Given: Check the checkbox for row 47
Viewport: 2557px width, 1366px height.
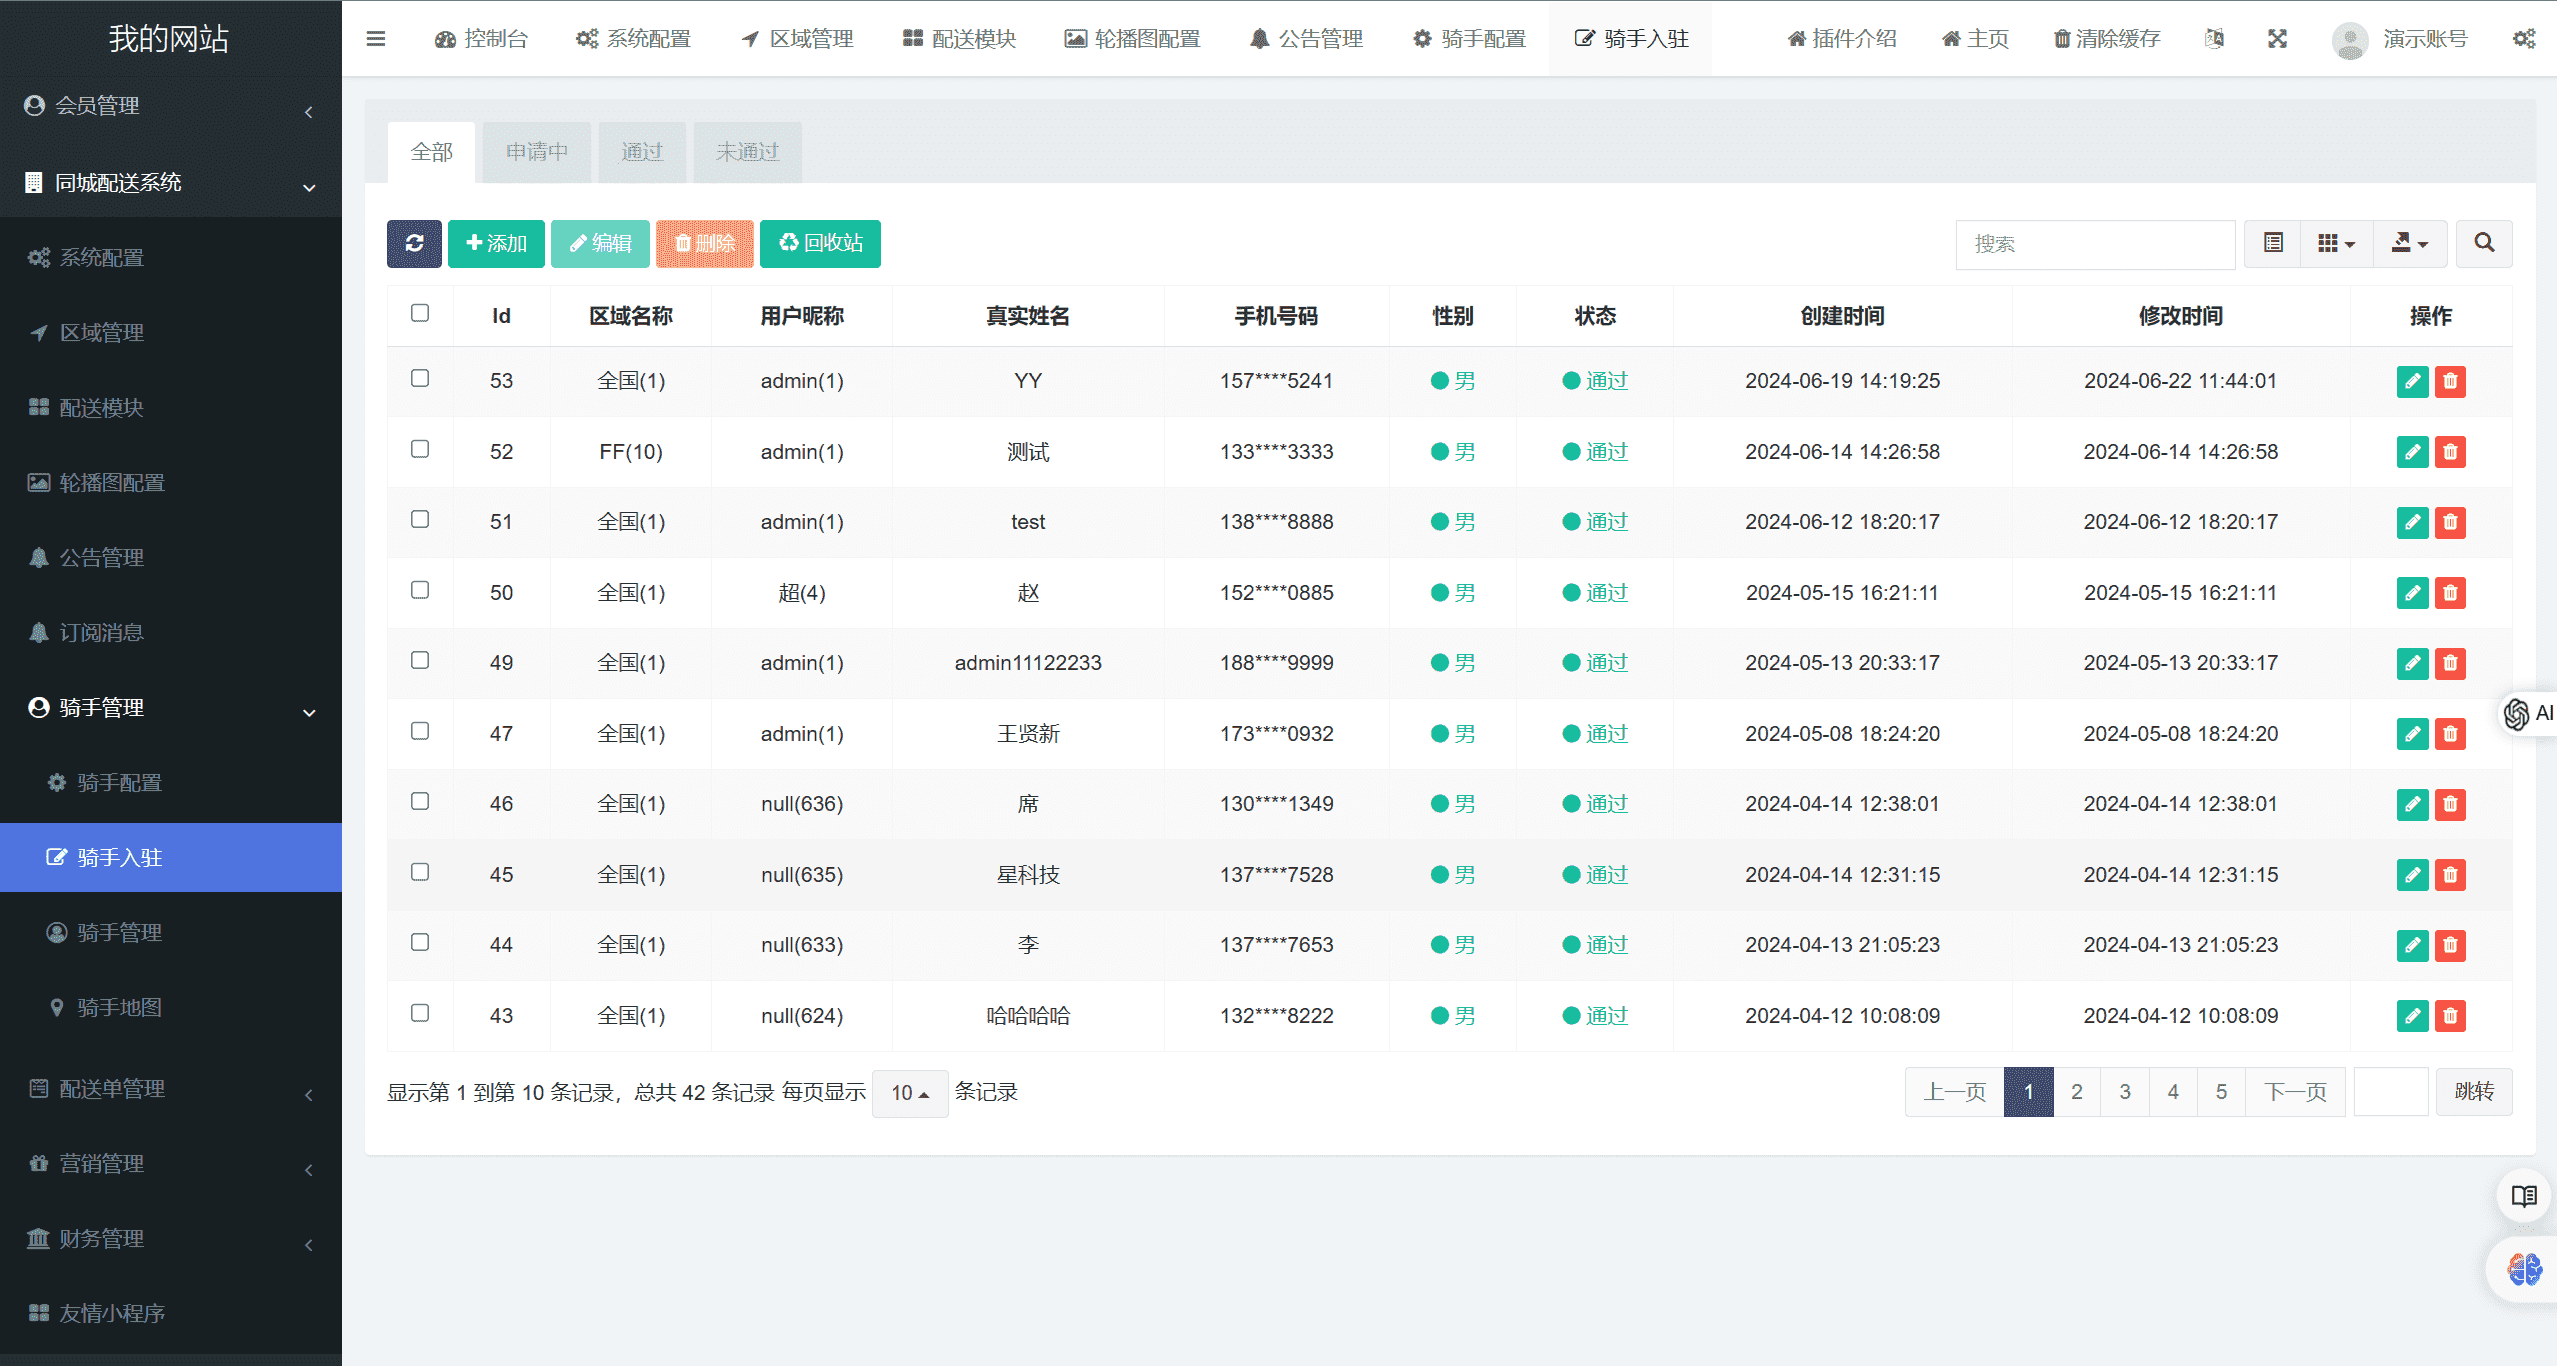Looking at the screenshot, I should pos(420,731).
